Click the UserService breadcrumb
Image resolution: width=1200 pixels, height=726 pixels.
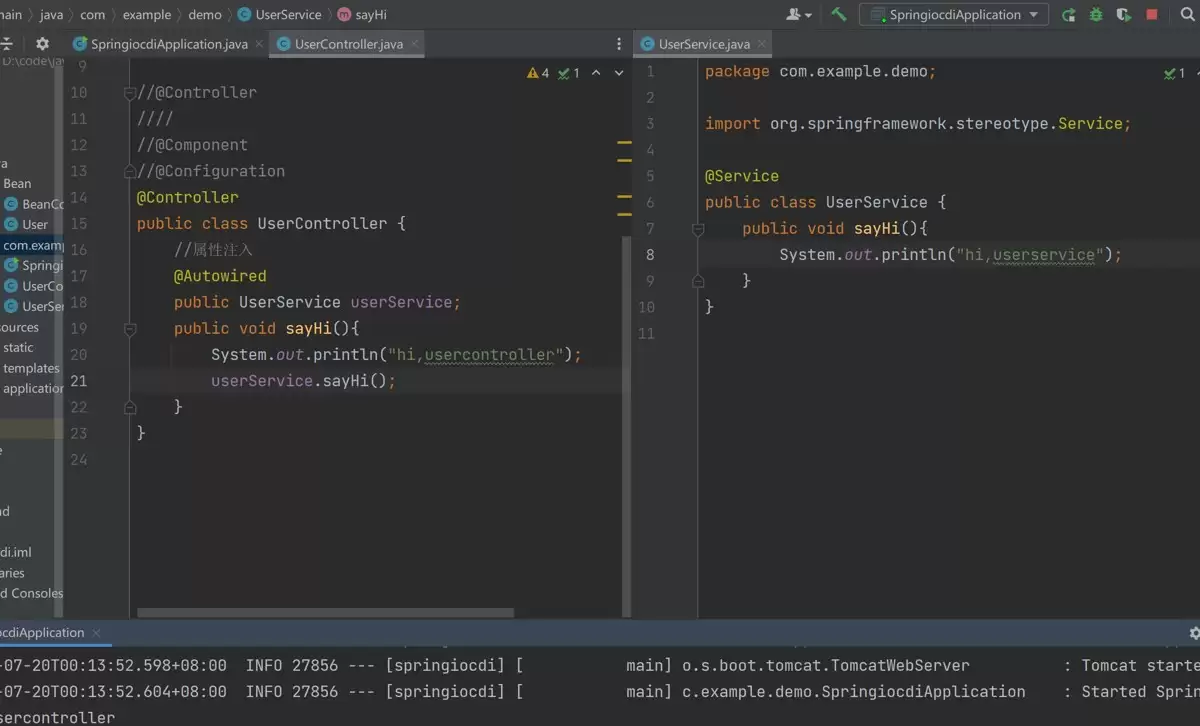tap(288, 15)
